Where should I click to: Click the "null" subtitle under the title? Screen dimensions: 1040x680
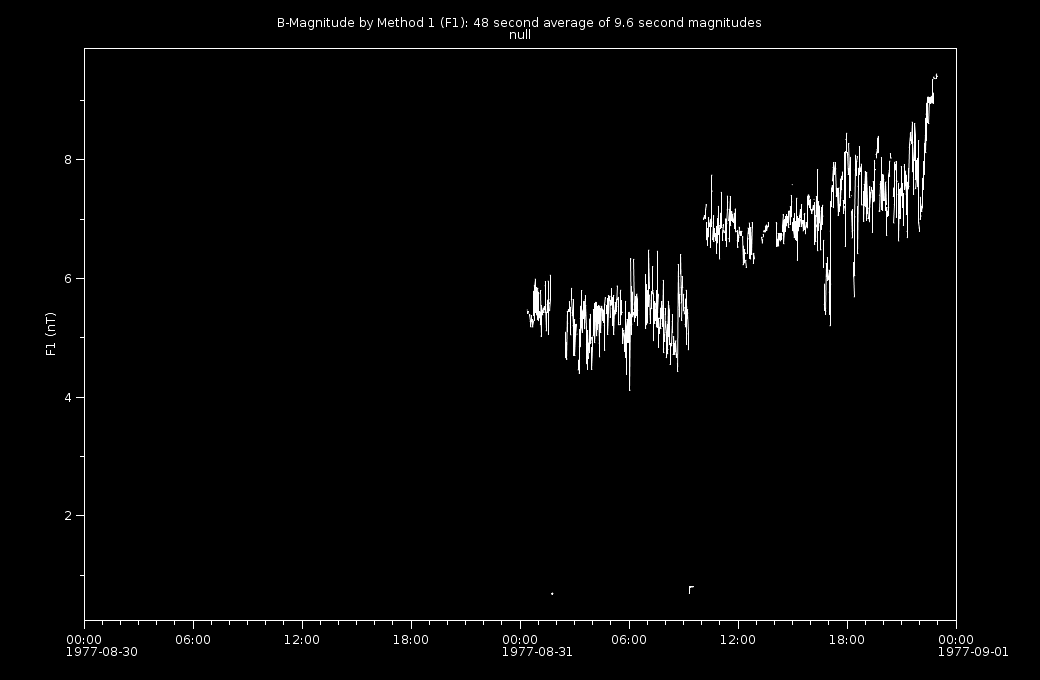(519, 34)
